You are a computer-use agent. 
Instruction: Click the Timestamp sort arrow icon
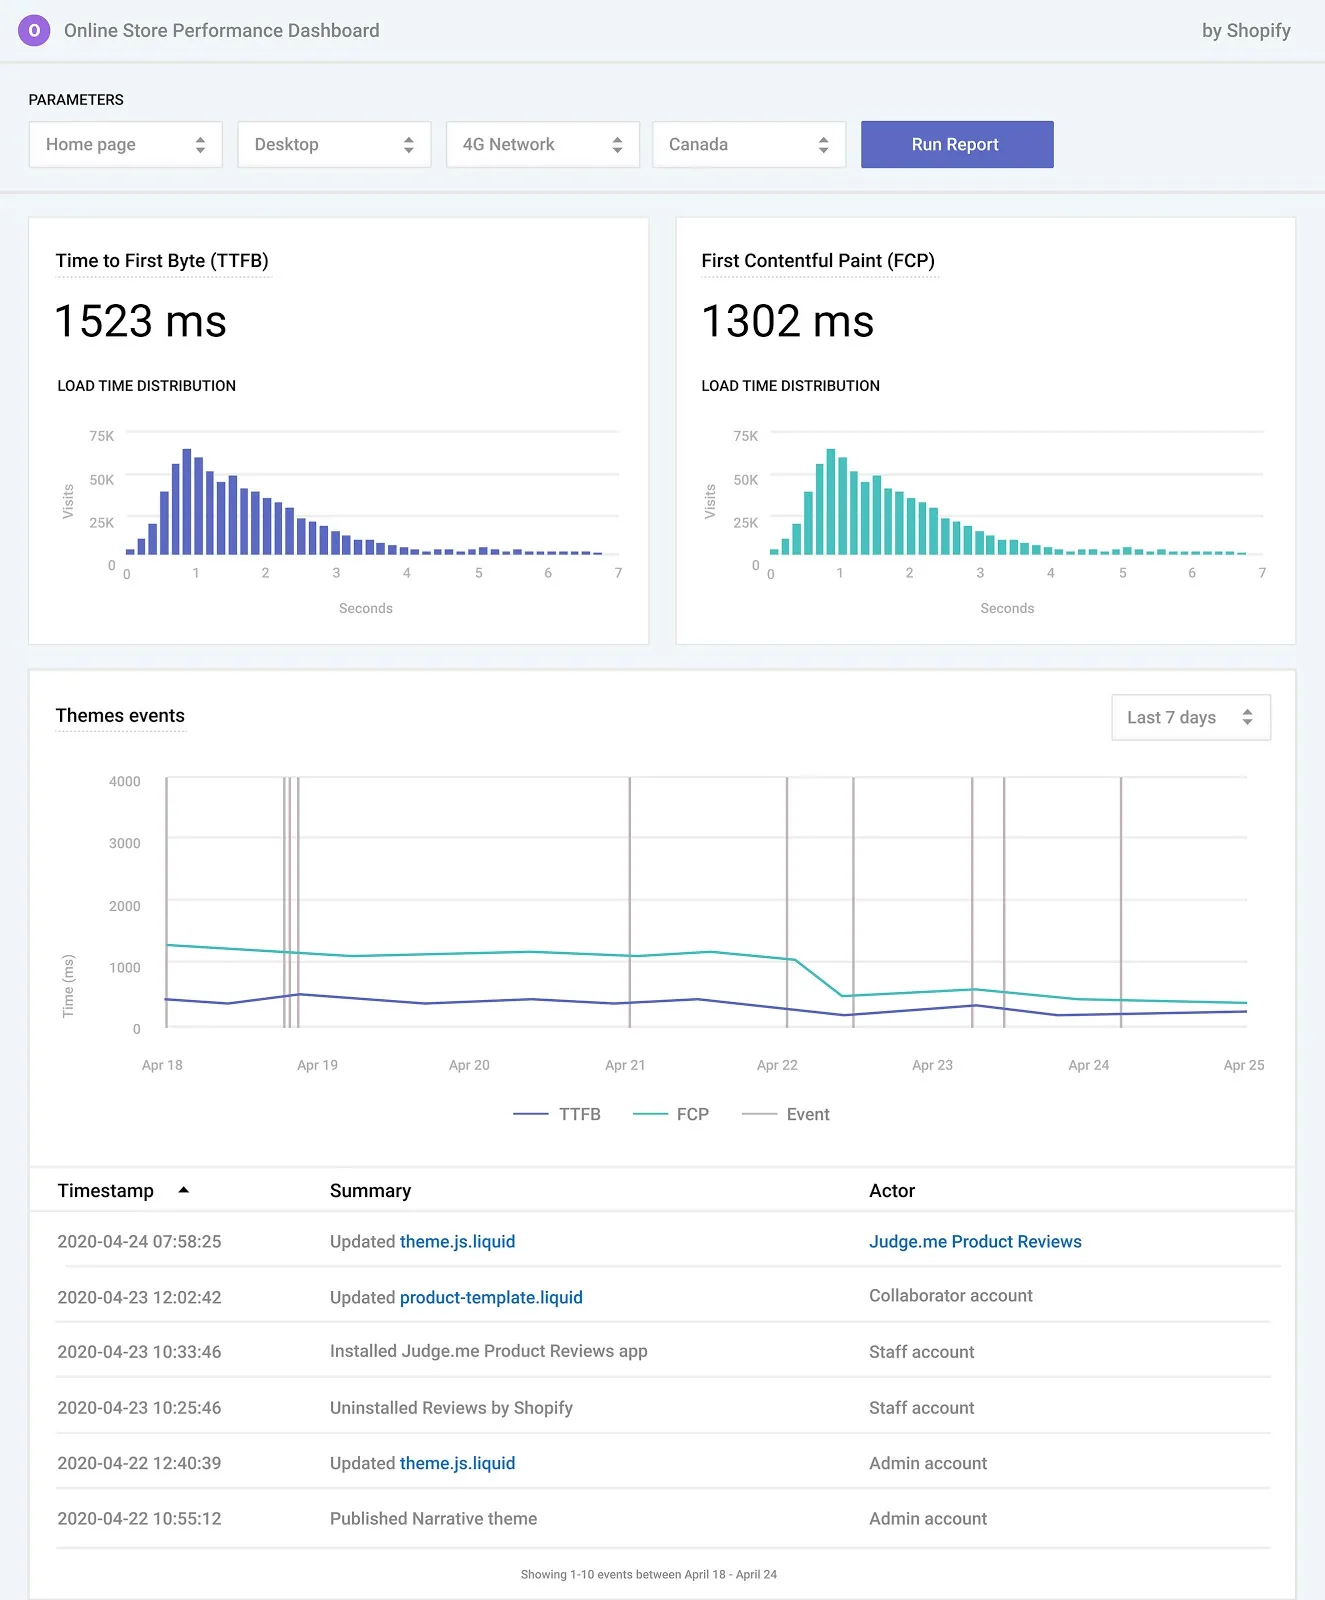click(183, 1190)
